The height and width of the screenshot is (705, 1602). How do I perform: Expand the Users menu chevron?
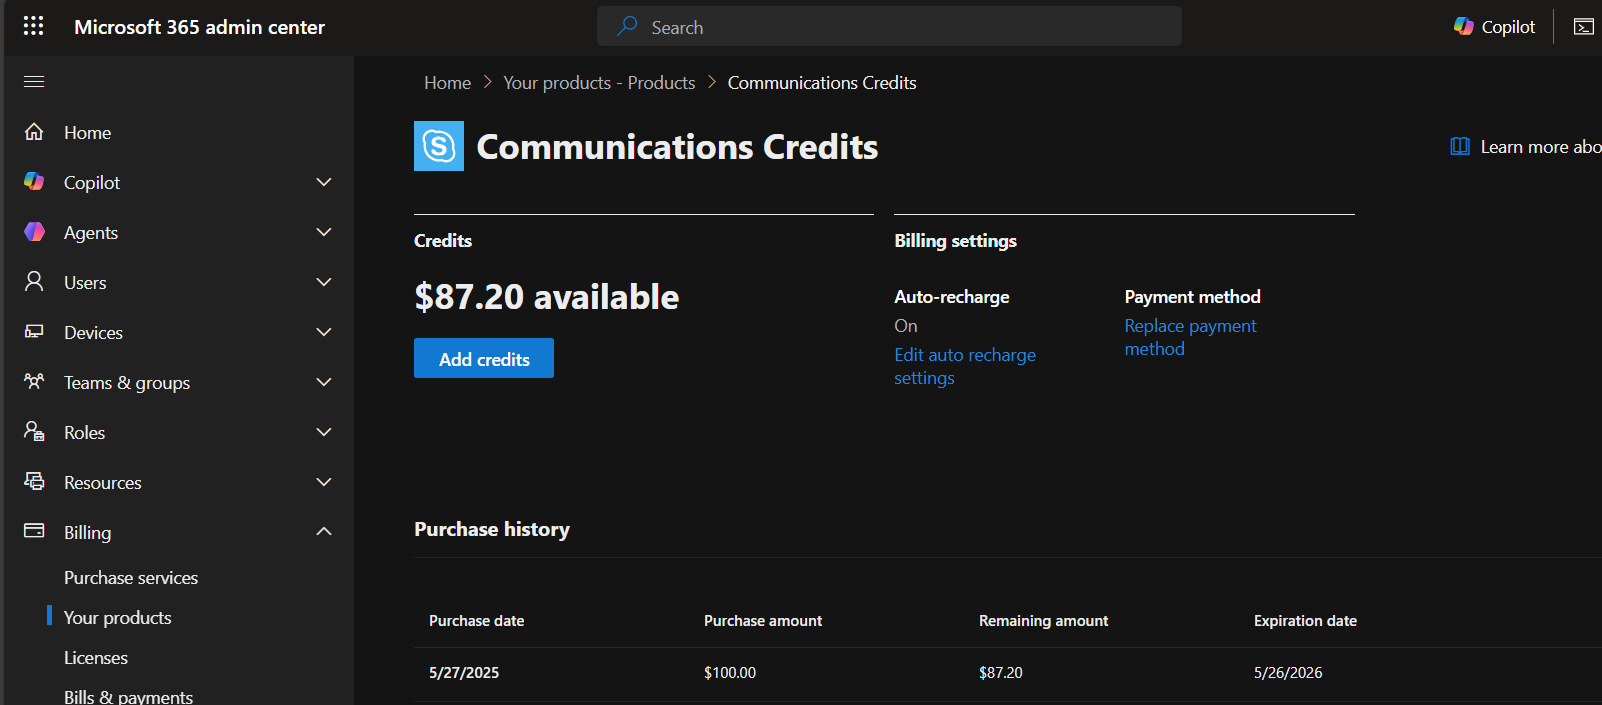coord(324,282)
